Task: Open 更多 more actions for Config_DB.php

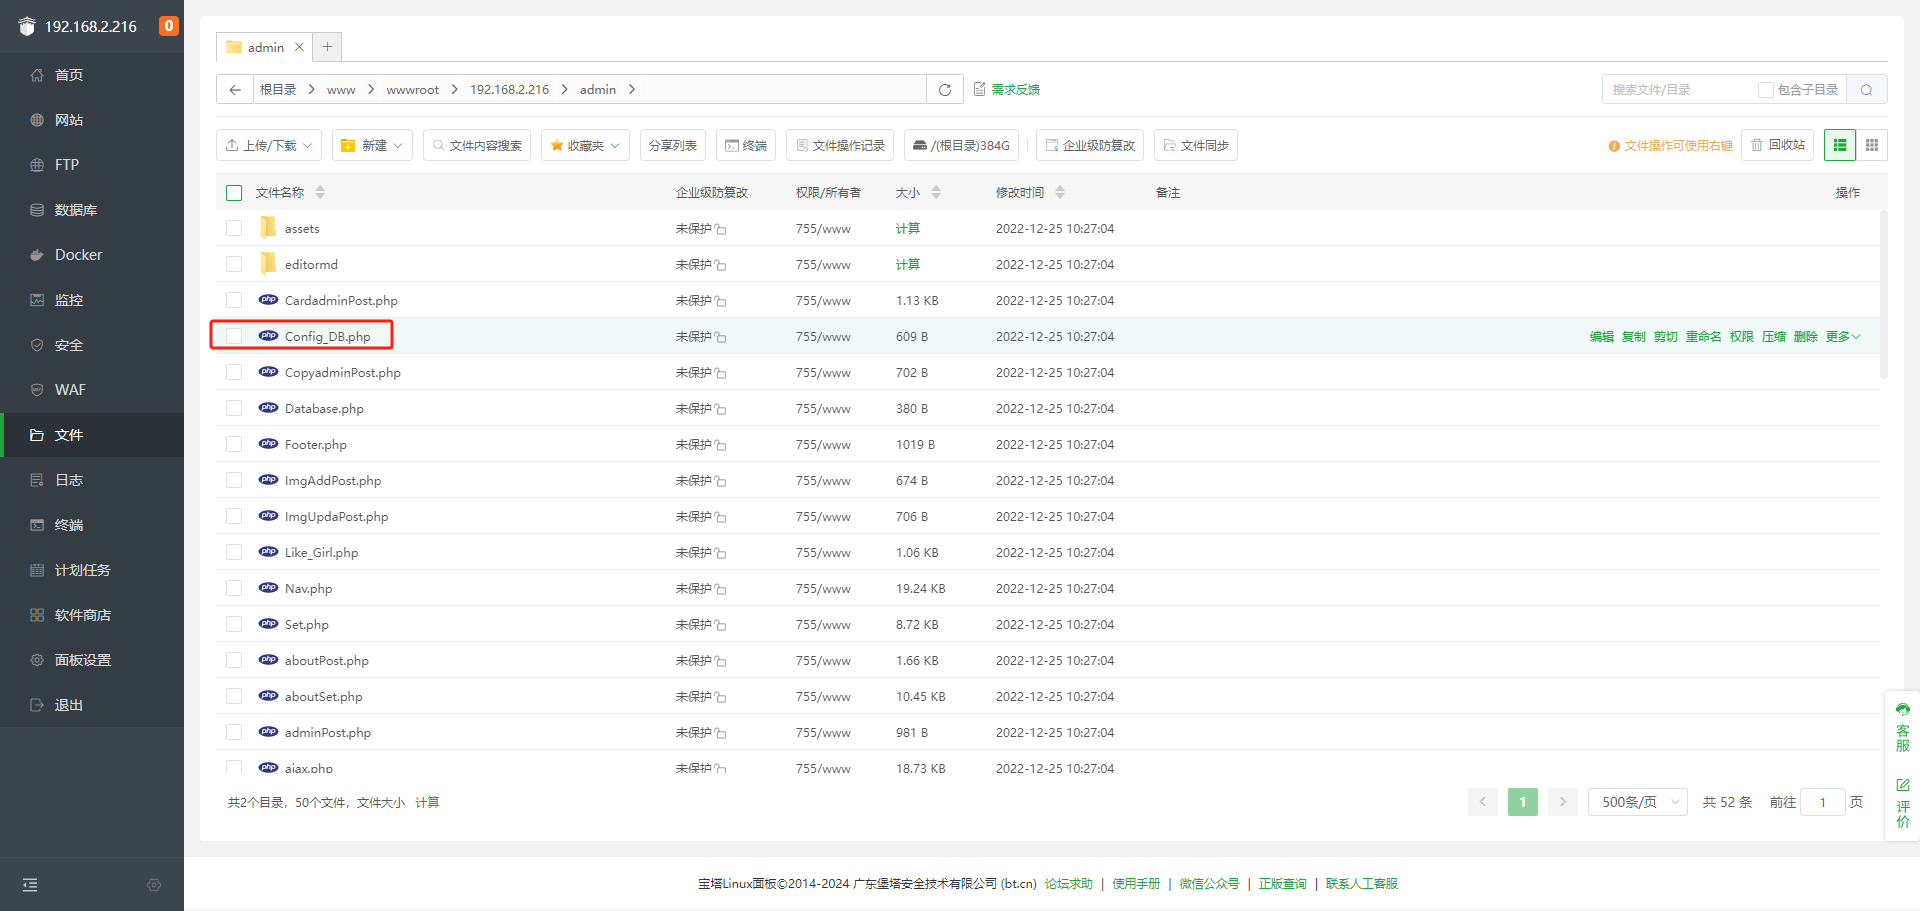Action: [1843, 336]
